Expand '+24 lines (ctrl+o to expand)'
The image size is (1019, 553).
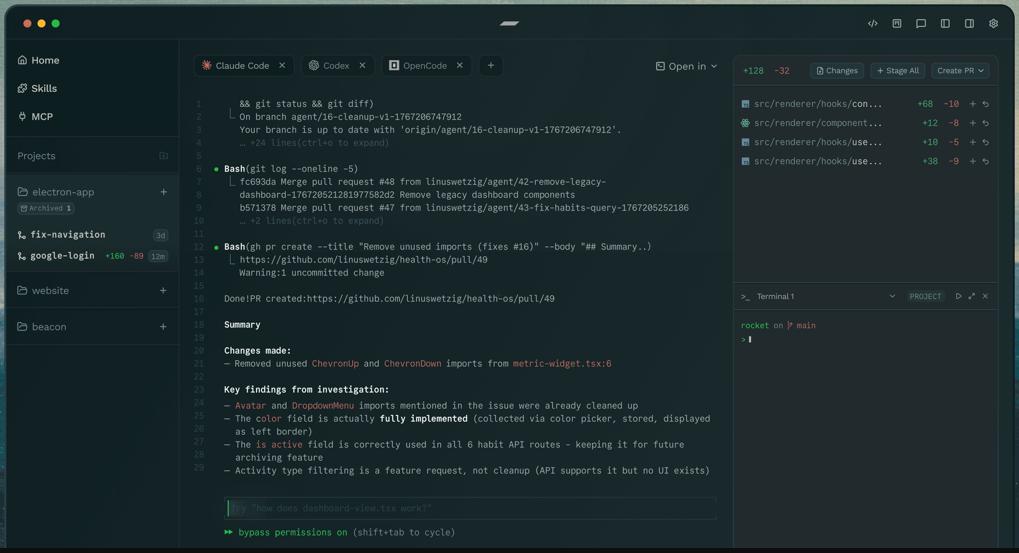314,143
